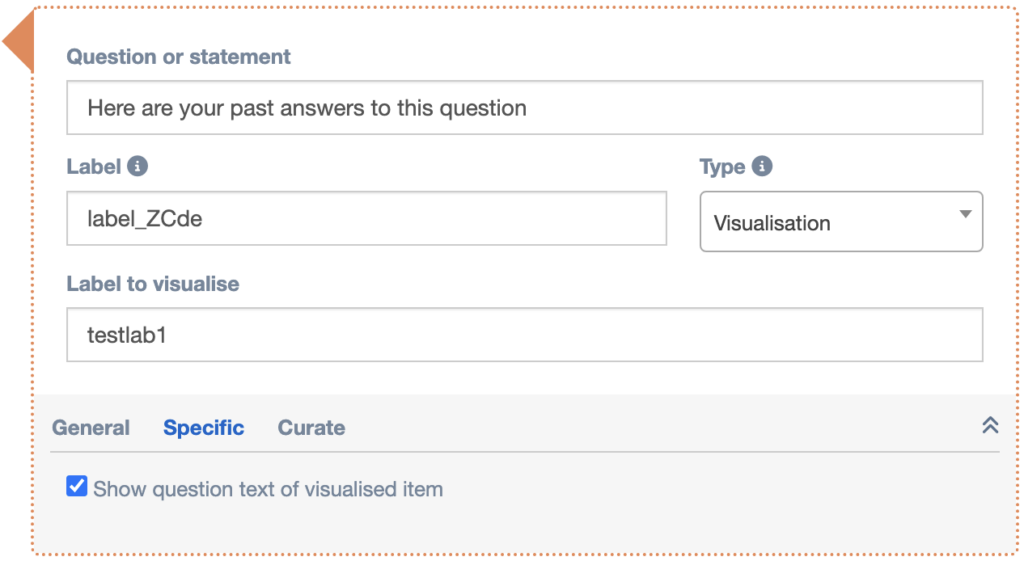The height and width of the screenshot is (561, 1024).
Task: Open the Curate tab
Action: (311, 427)
